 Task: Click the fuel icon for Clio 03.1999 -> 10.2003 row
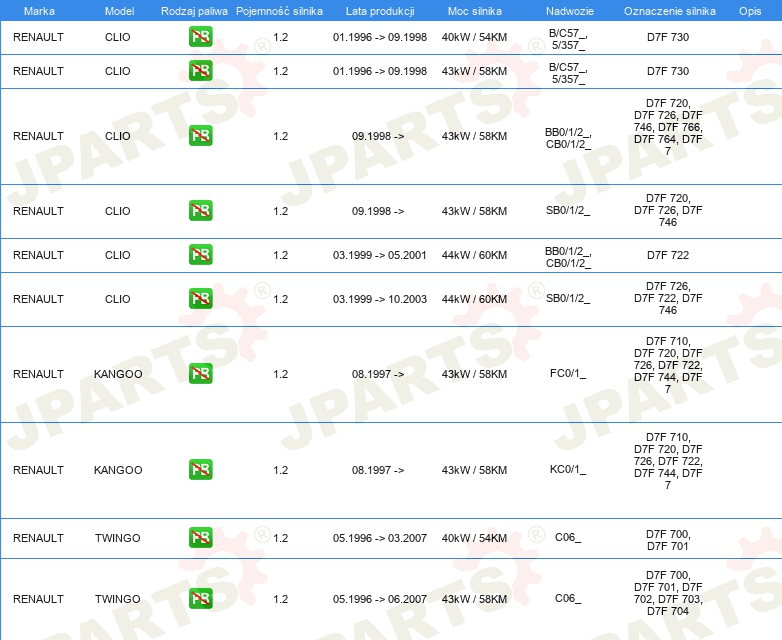200,299
